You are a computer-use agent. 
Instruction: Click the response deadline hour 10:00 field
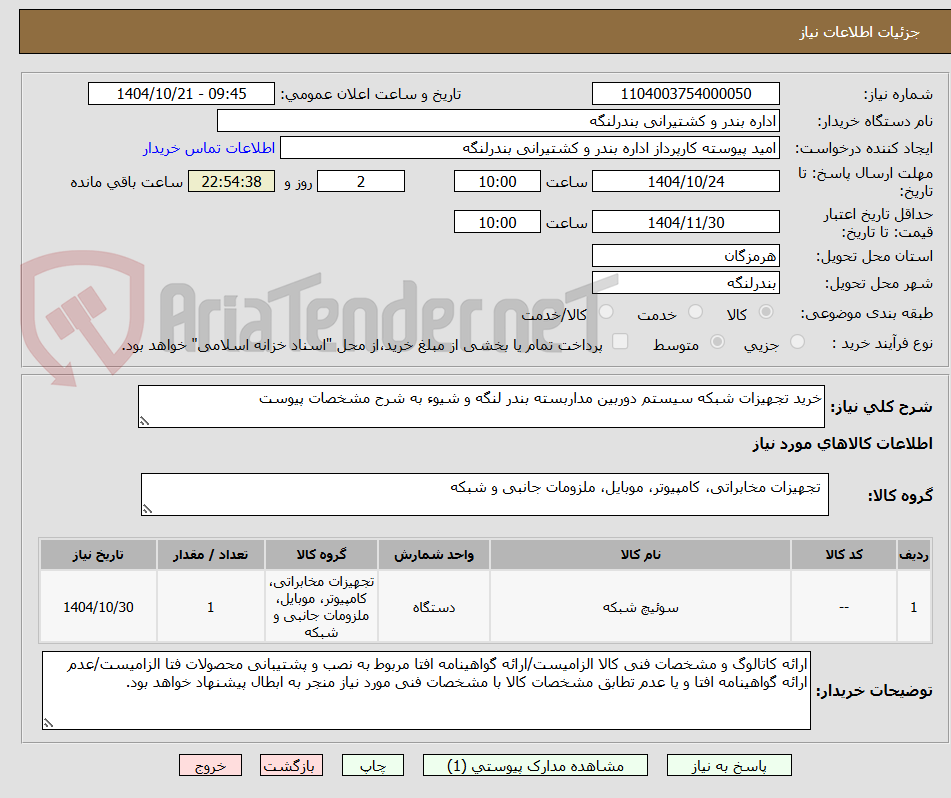tap(497, 181)
